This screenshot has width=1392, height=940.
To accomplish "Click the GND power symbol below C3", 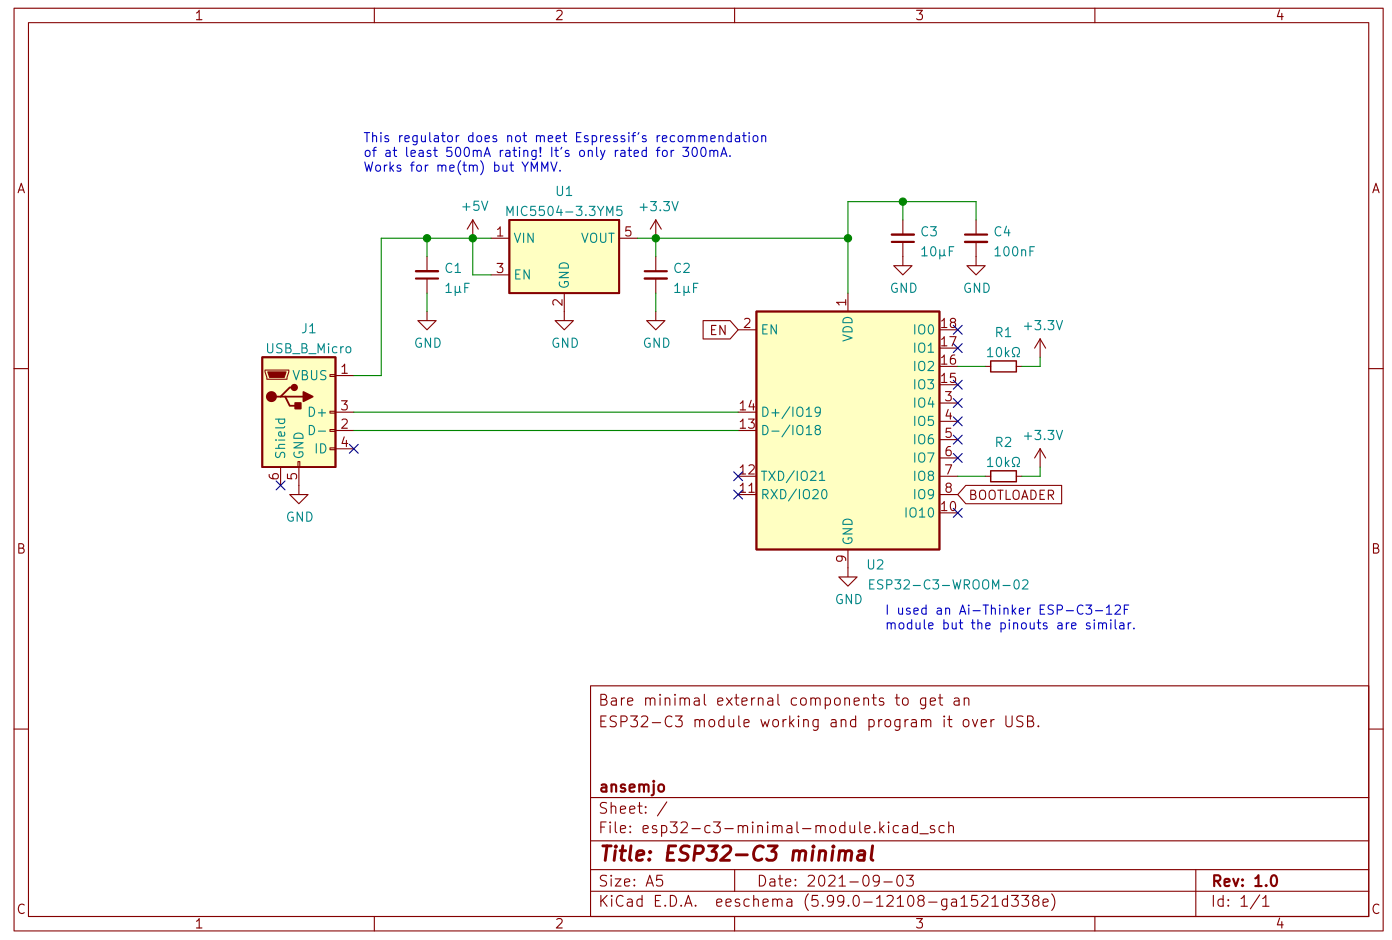I will click(x=902, y=270).
